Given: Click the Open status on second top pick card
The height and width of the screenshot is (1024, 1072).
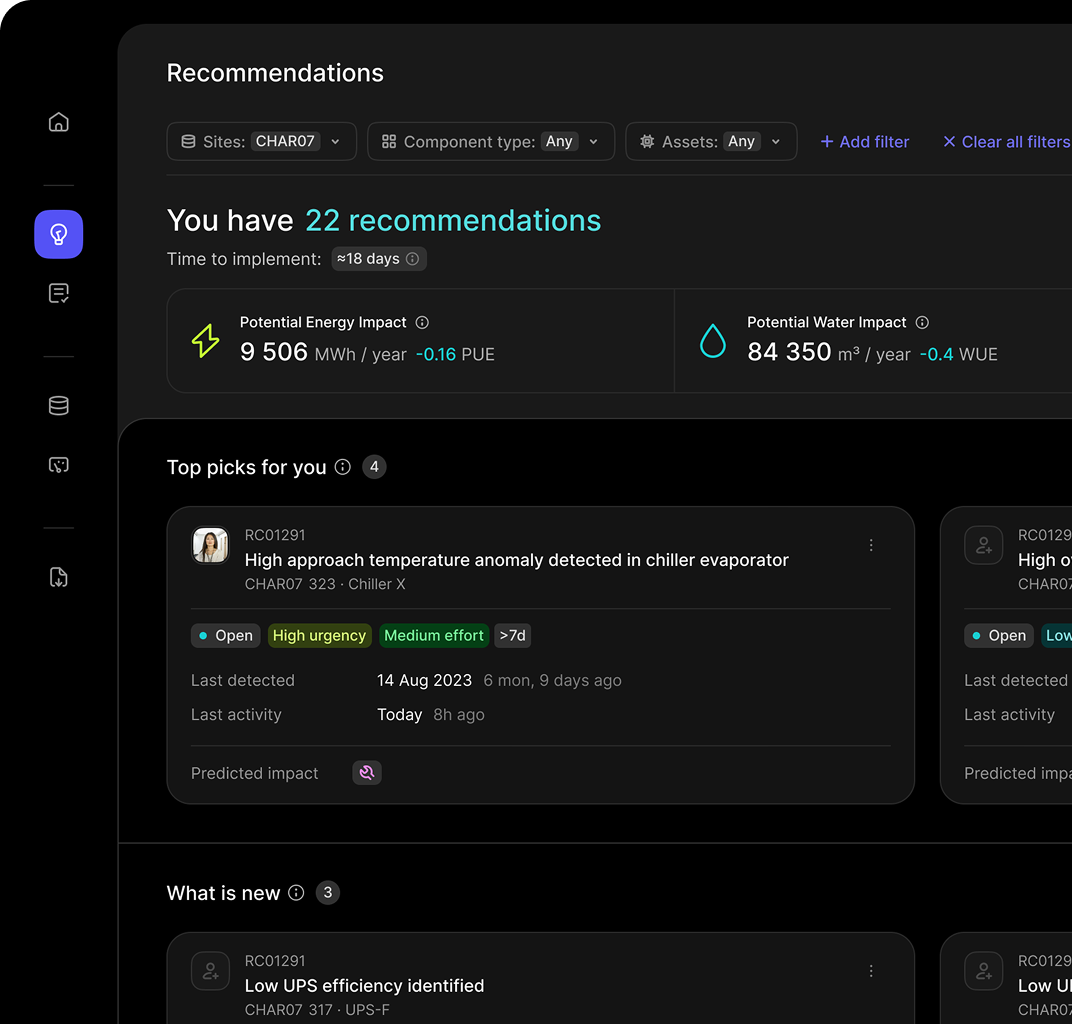Looking at the screenshot, I should 999,635.
